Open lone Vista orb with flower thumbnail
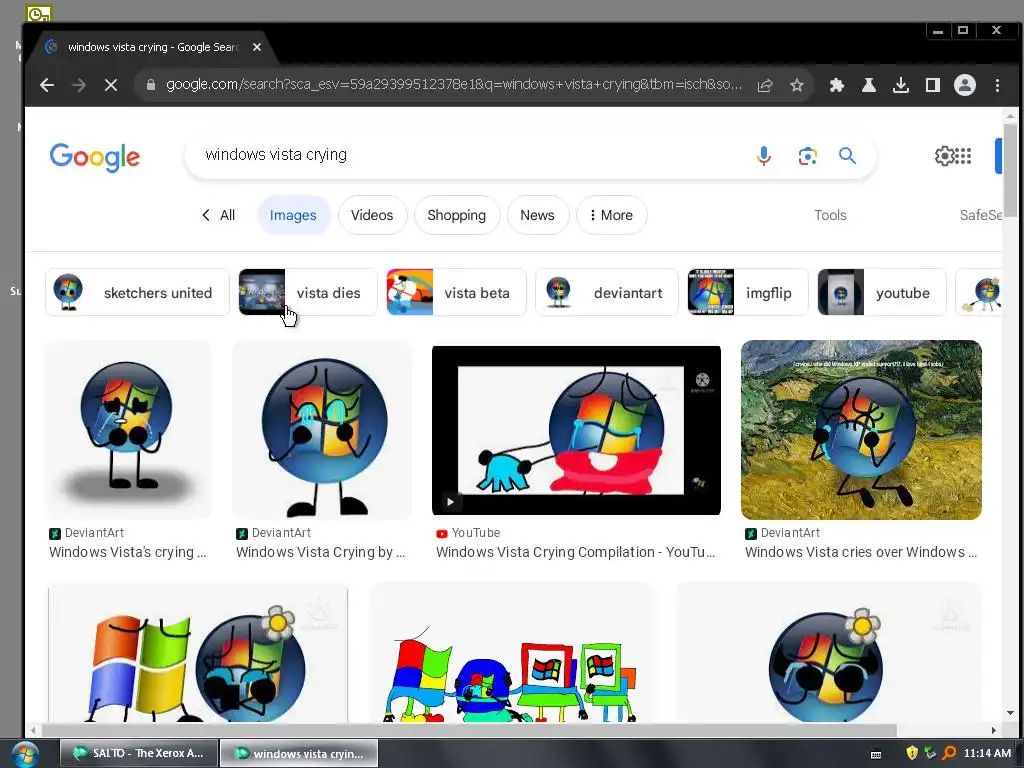This screenshot has width=1024, height=768. [828, 653]
